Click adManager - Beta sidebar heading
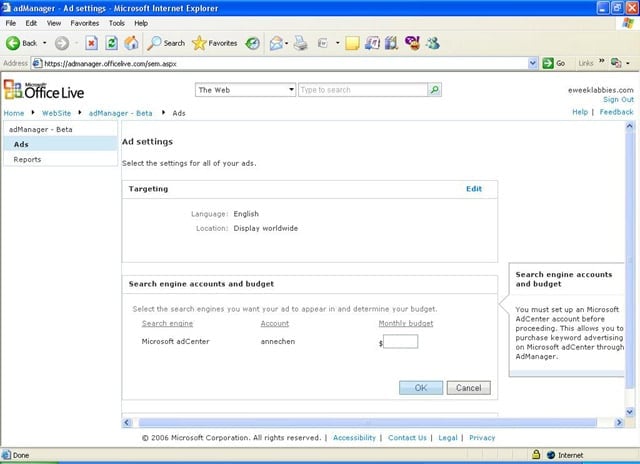This screenshot has width=640, height=464. pos(40,129)
